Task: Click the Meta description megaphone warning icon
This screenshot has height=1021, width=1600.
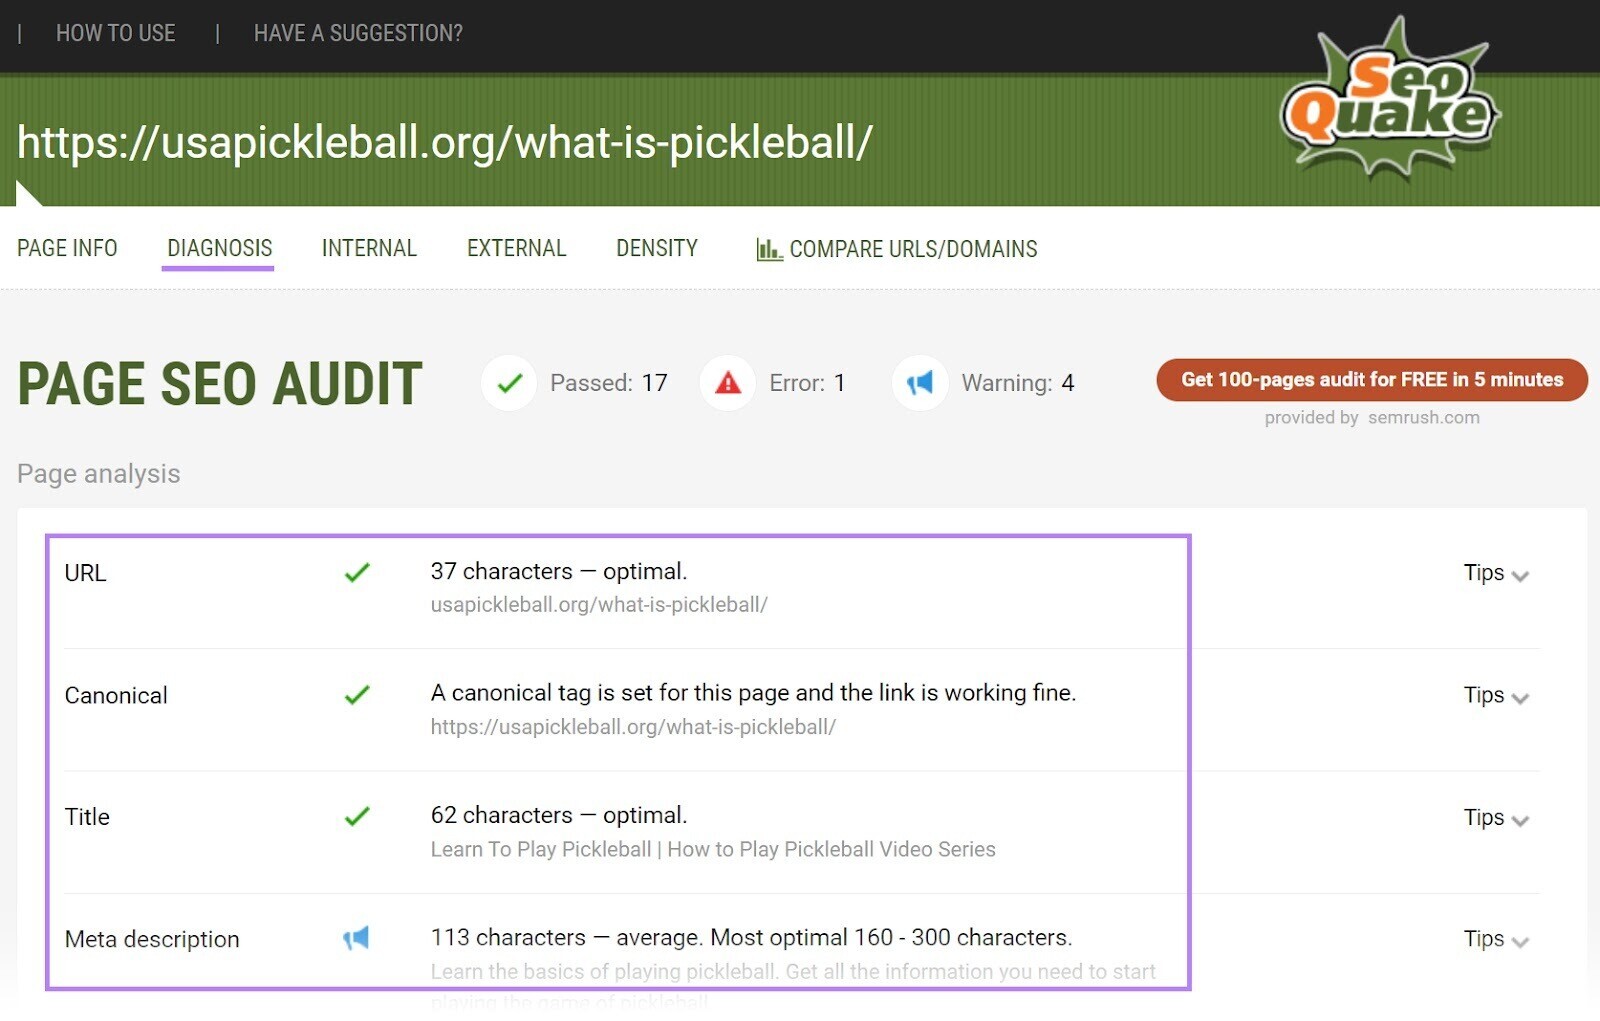Action: 356,938
